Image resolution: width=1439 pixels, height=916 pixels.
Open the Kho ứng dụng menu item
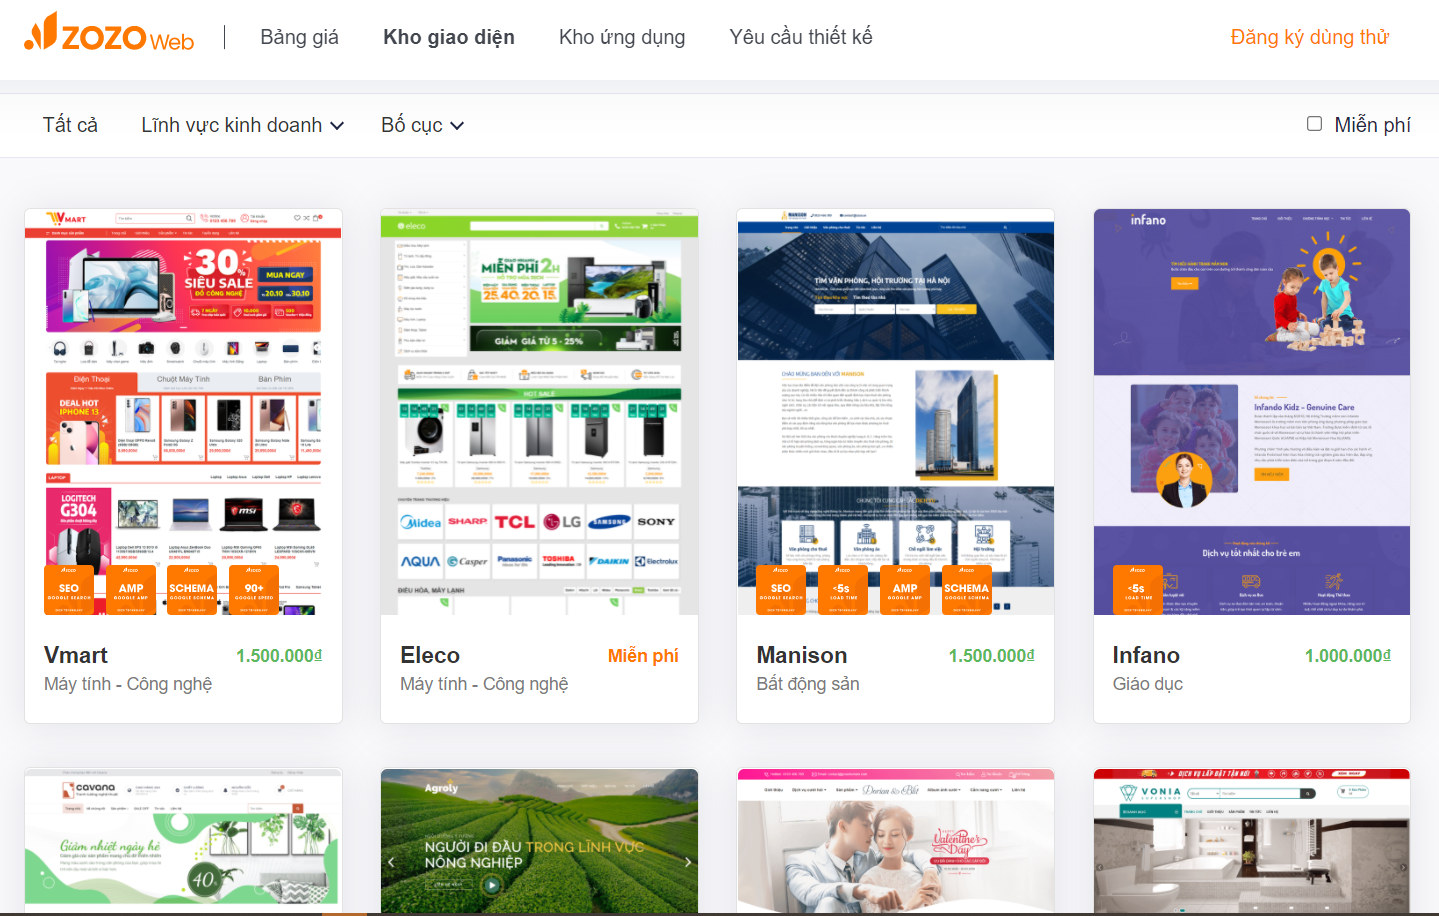coord(621,37)
